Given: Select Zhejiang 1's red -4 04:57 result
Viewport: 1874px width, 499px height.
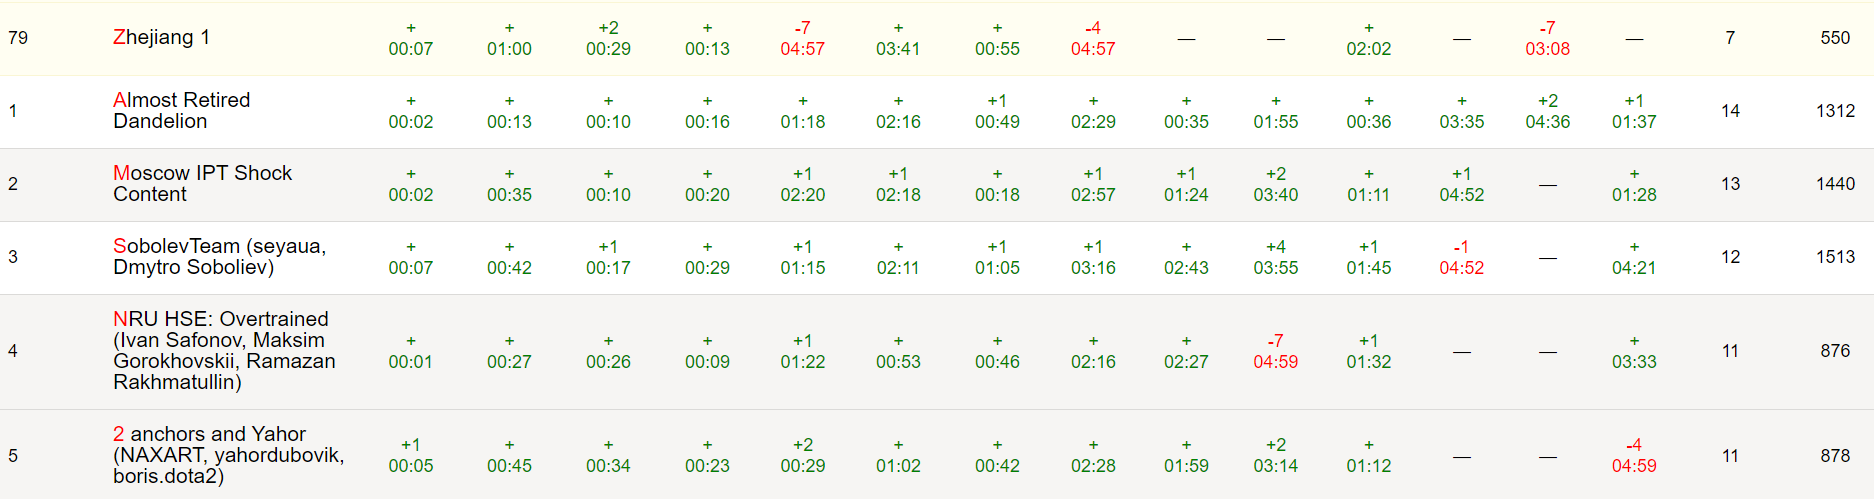Looking at the screenshot, I should [x=1092, y=38].
